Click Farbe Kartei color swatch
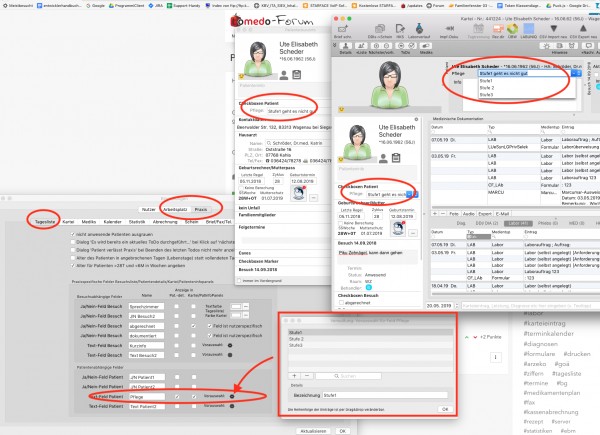600x435 pixels. point(236,315)
